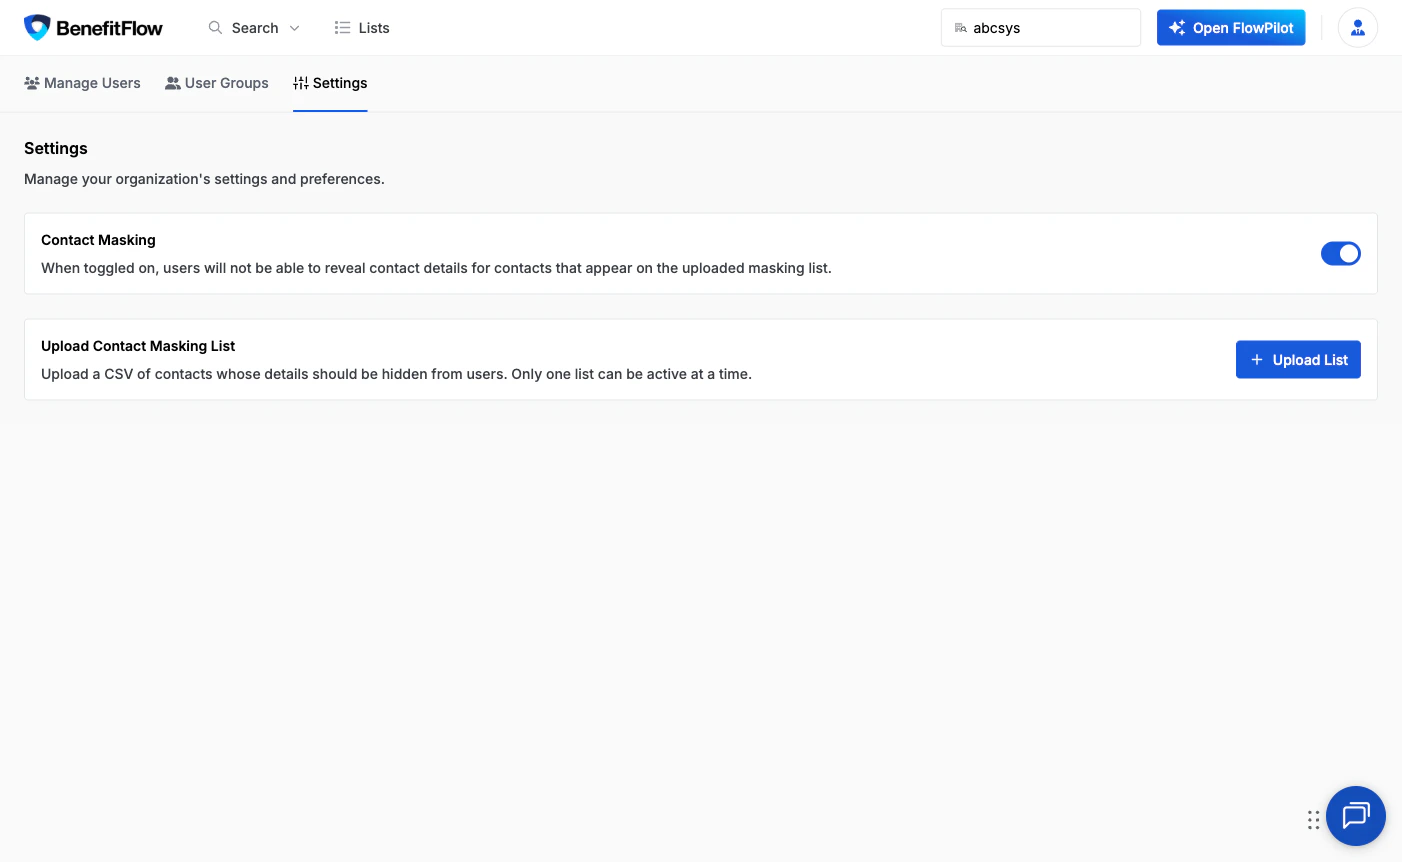This screenshot has width=1402, height=862.
Task: Click the sliders icon next to Settings
Action: point(299,84)
